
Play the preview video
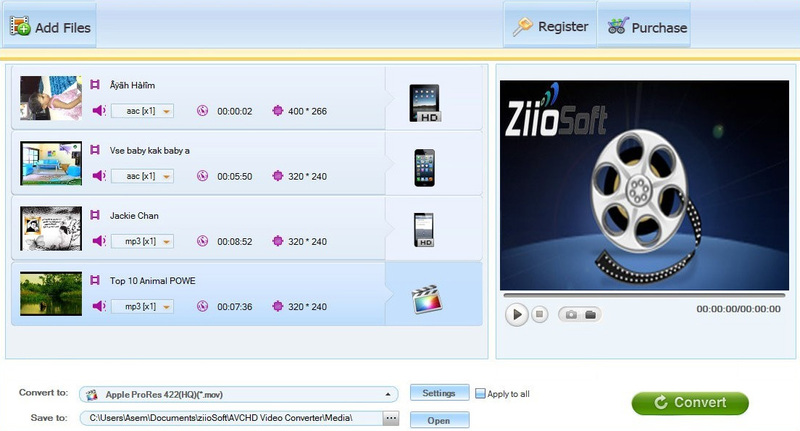pyautogui.click(x=516, y=314)
